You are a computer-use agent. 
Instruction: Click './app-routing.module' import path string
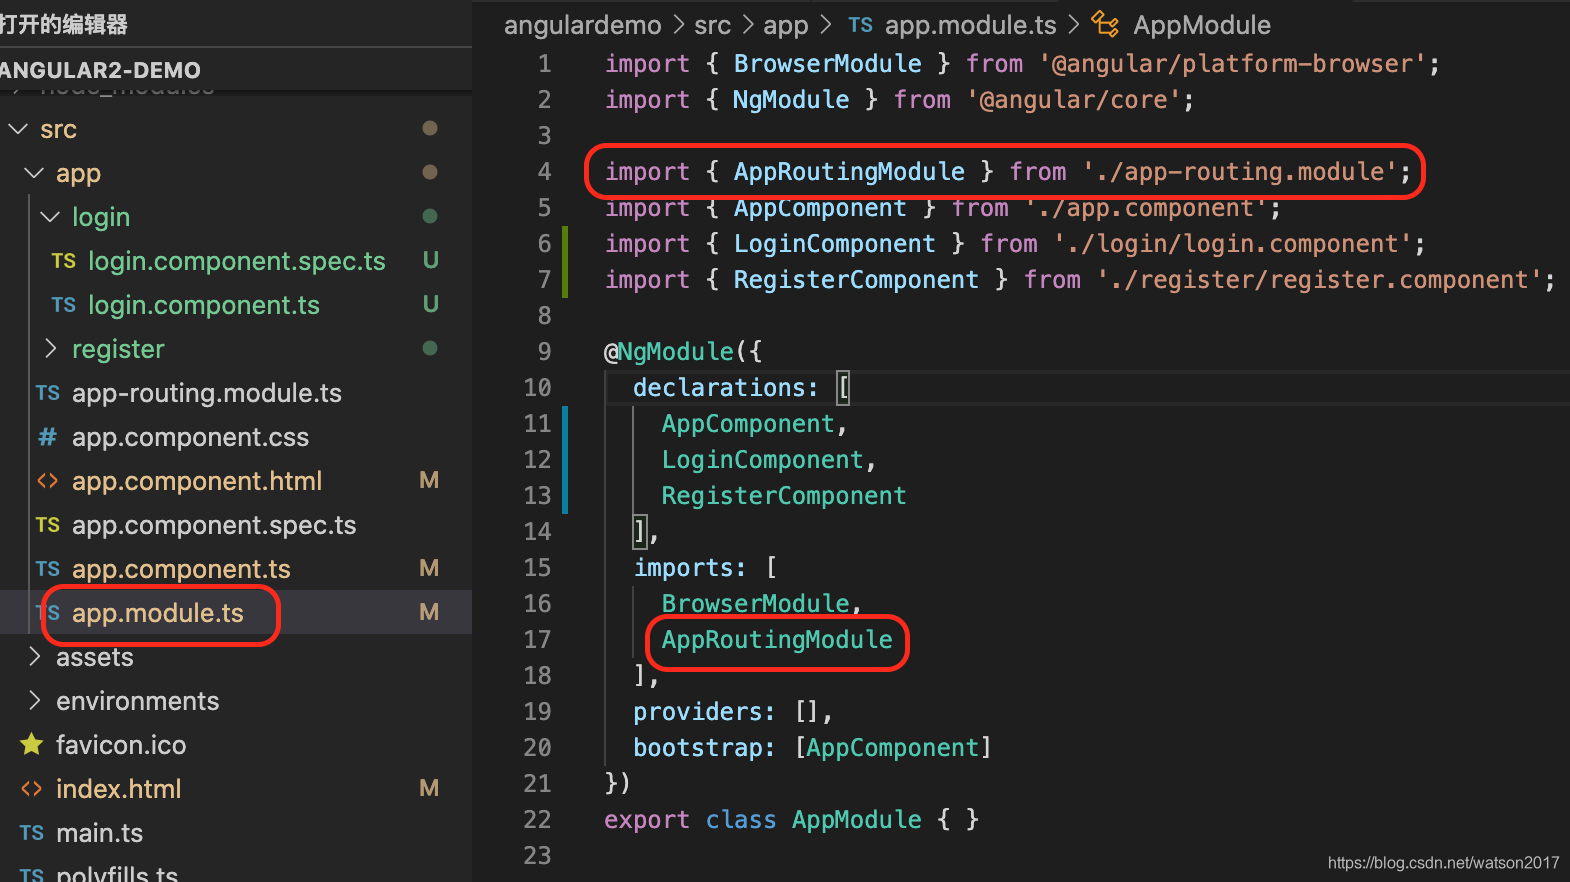1240,172
